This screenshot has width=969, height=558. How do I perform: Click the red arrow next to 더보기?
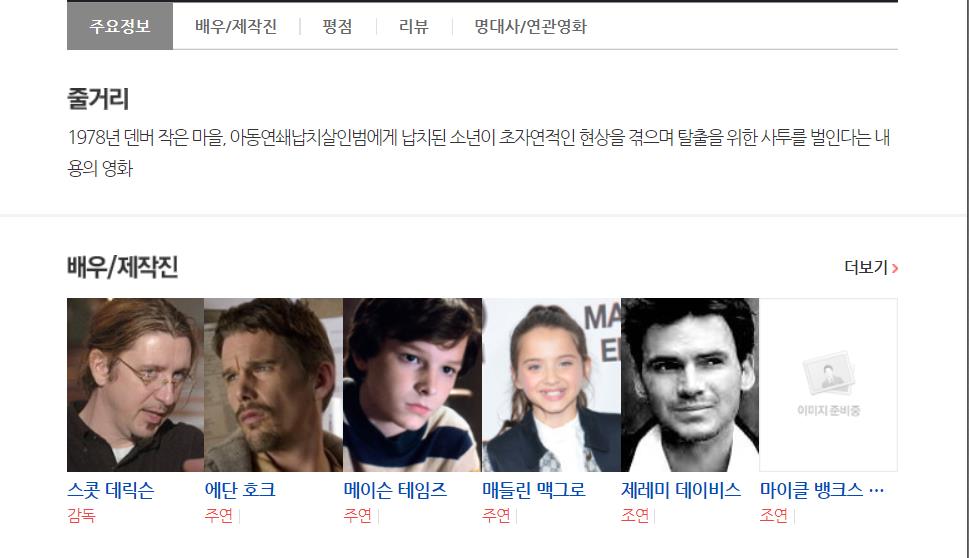895,268
